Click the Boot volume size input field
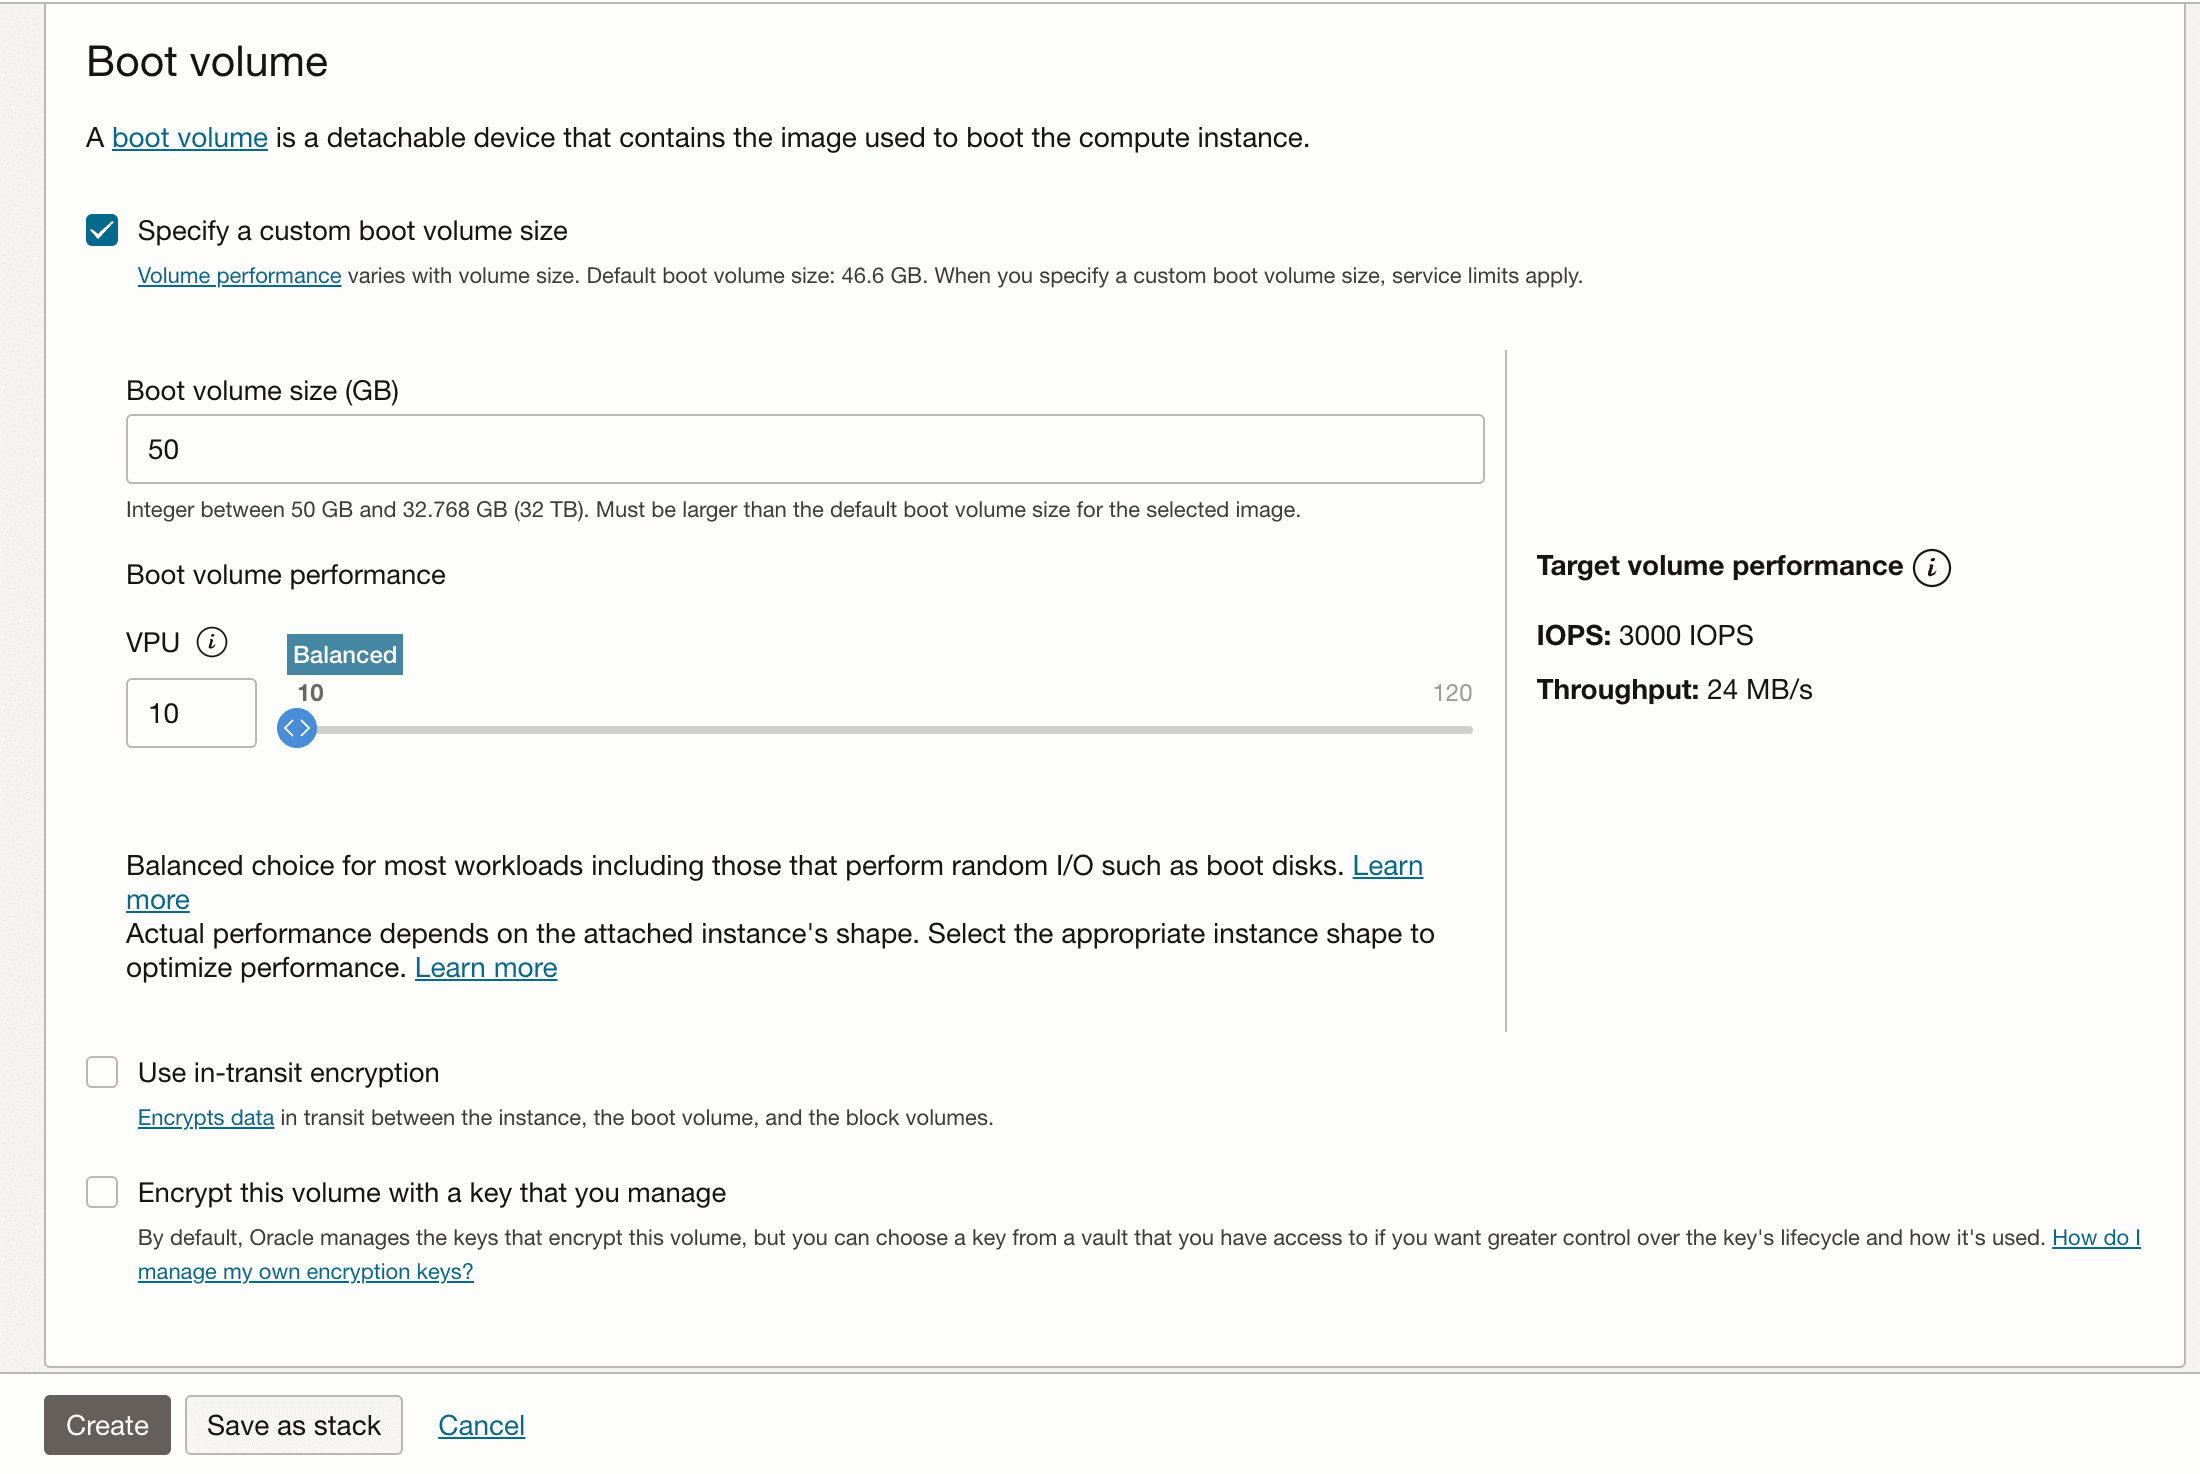 pyautogui.click(x=804, y=447)
